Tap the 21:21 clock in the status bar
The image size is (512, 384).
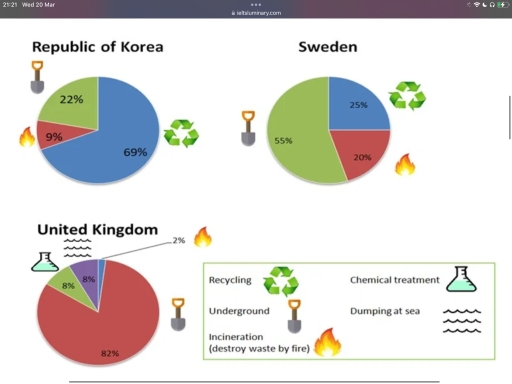point(10,5)
